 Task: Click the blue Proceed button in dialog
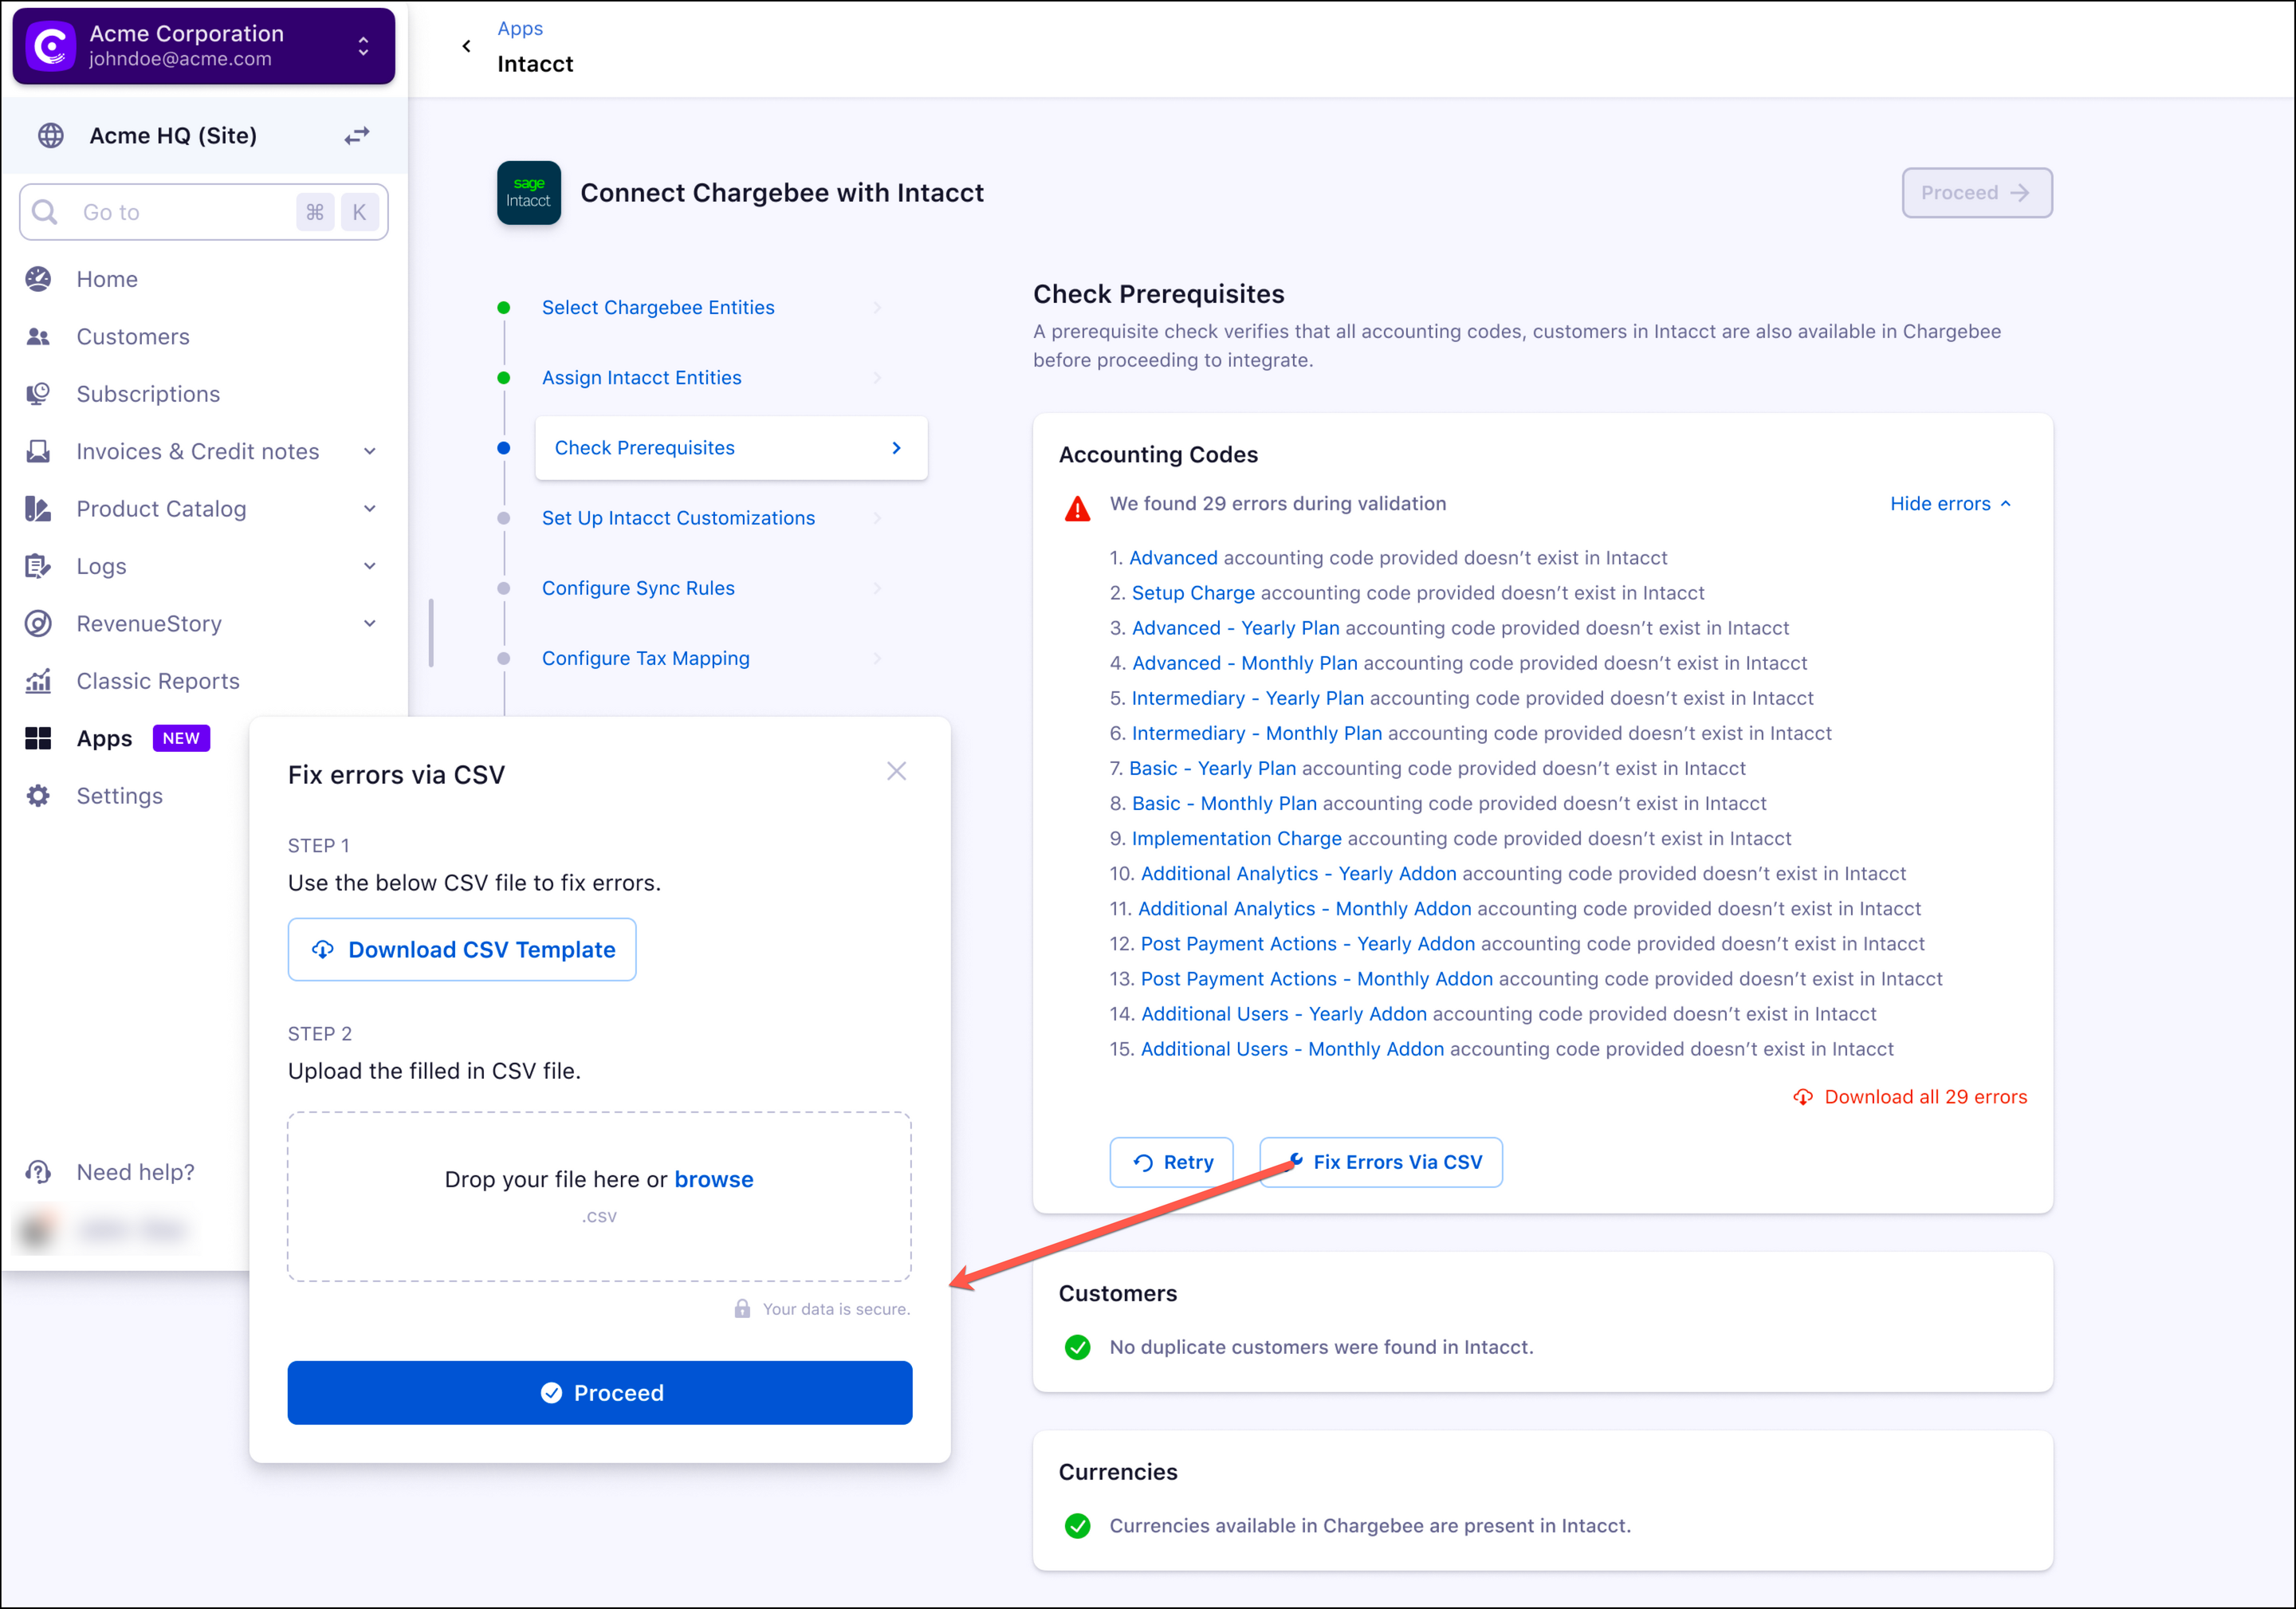[x=599, y=1393]
